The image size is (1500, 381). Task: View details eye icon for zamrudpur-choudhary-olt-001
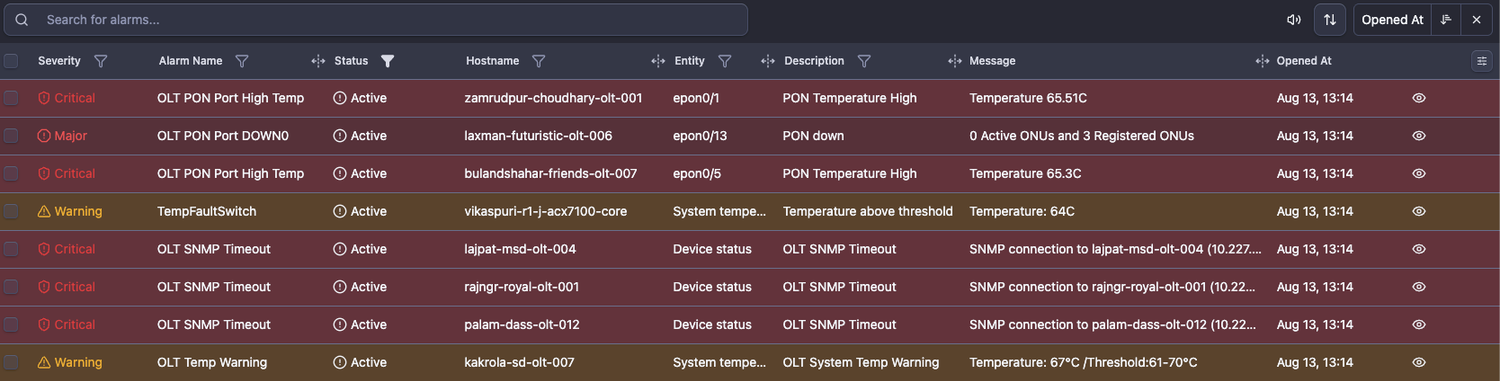pos(1418,98)
